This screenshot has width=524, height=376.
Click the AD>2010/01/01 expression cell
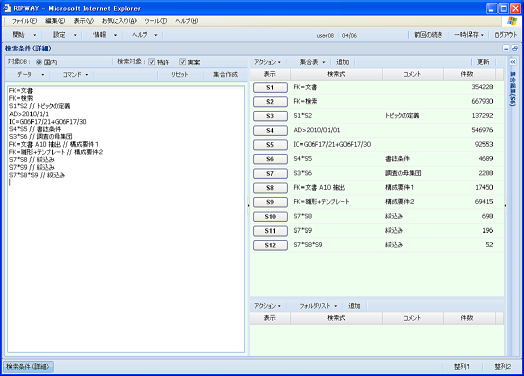316,130
